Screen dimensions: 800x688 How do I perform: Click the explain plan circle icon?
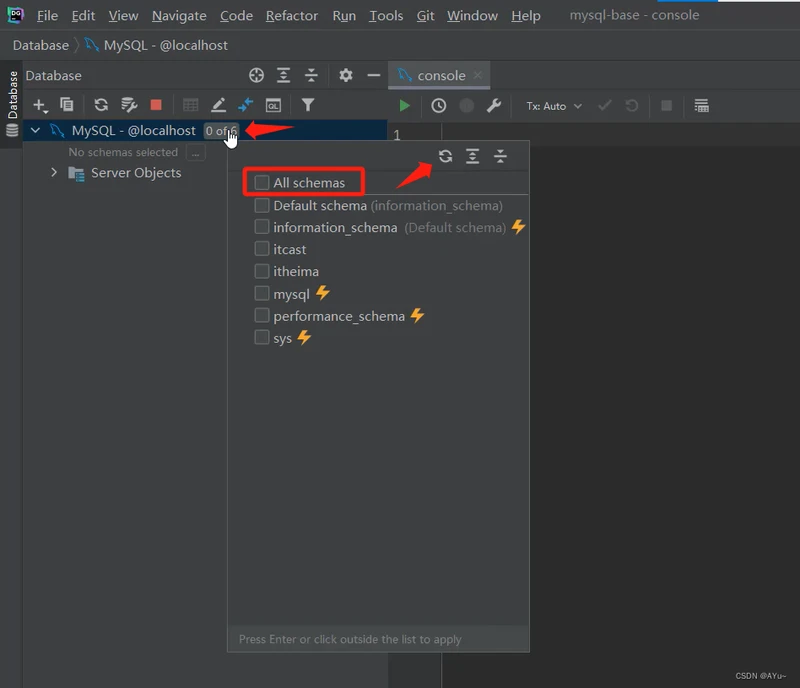[466, 106]
